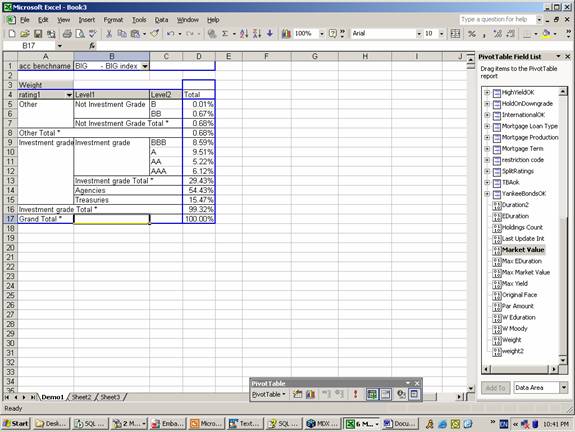Toggle the Show/Hide Field List button
The height and width of the screenshot is (432, 575).
click(414, 394)
